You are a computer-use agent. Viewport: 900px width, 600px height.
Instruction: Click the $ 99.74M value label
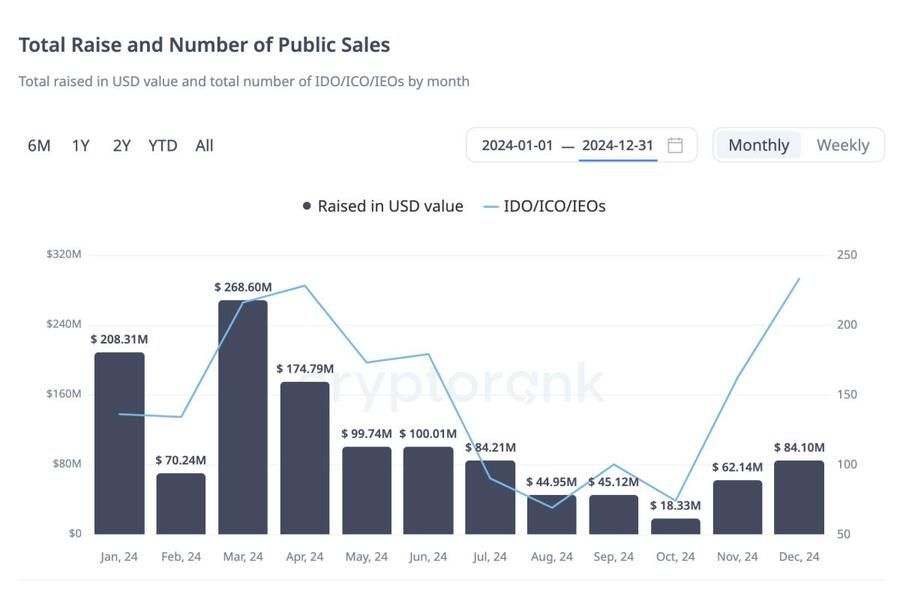tap(367, 433)
